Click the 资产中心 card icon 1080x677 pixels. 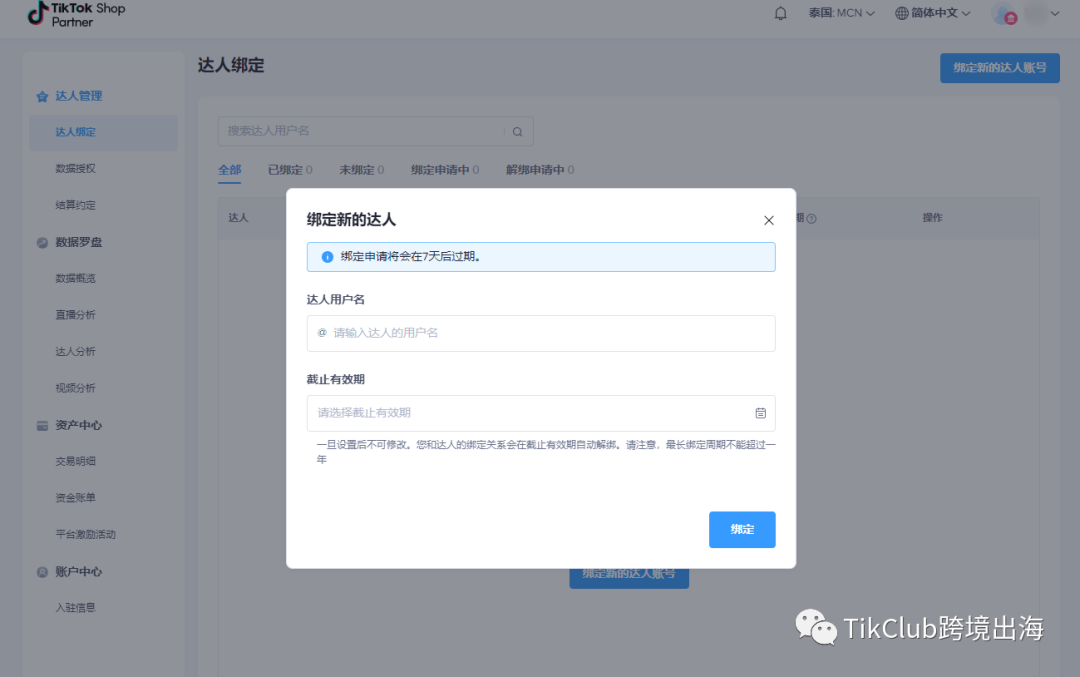[42, 426]
